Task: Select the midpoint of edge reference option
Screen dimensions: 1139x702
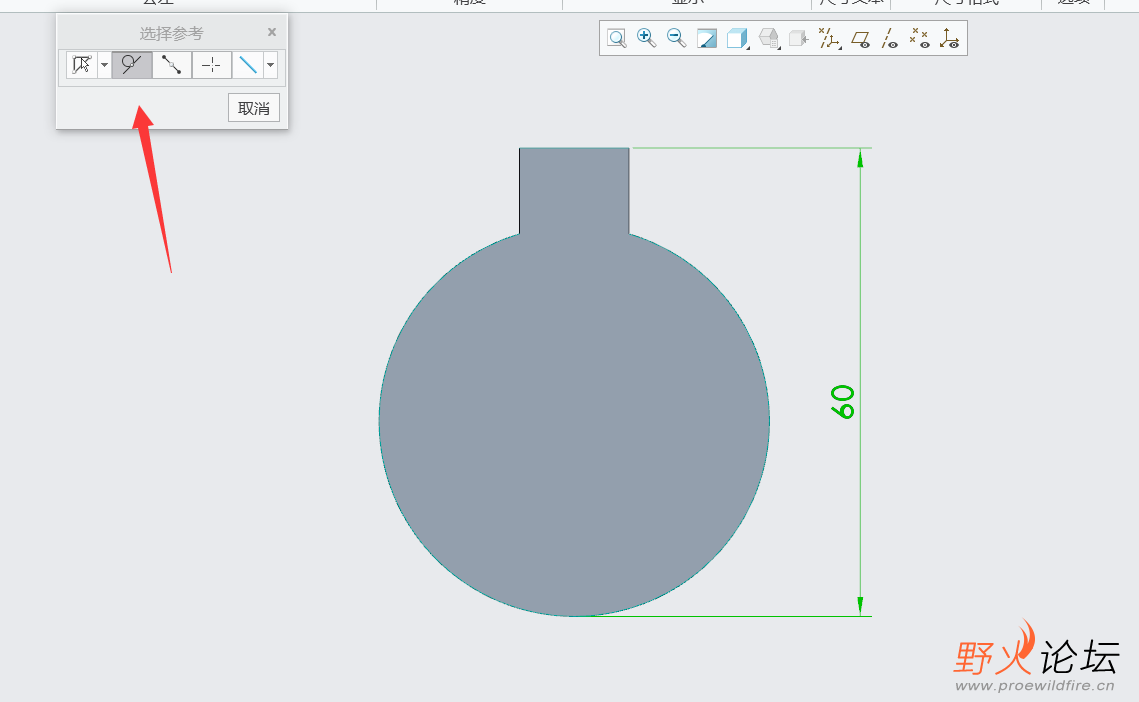Action: coord(172,65)
